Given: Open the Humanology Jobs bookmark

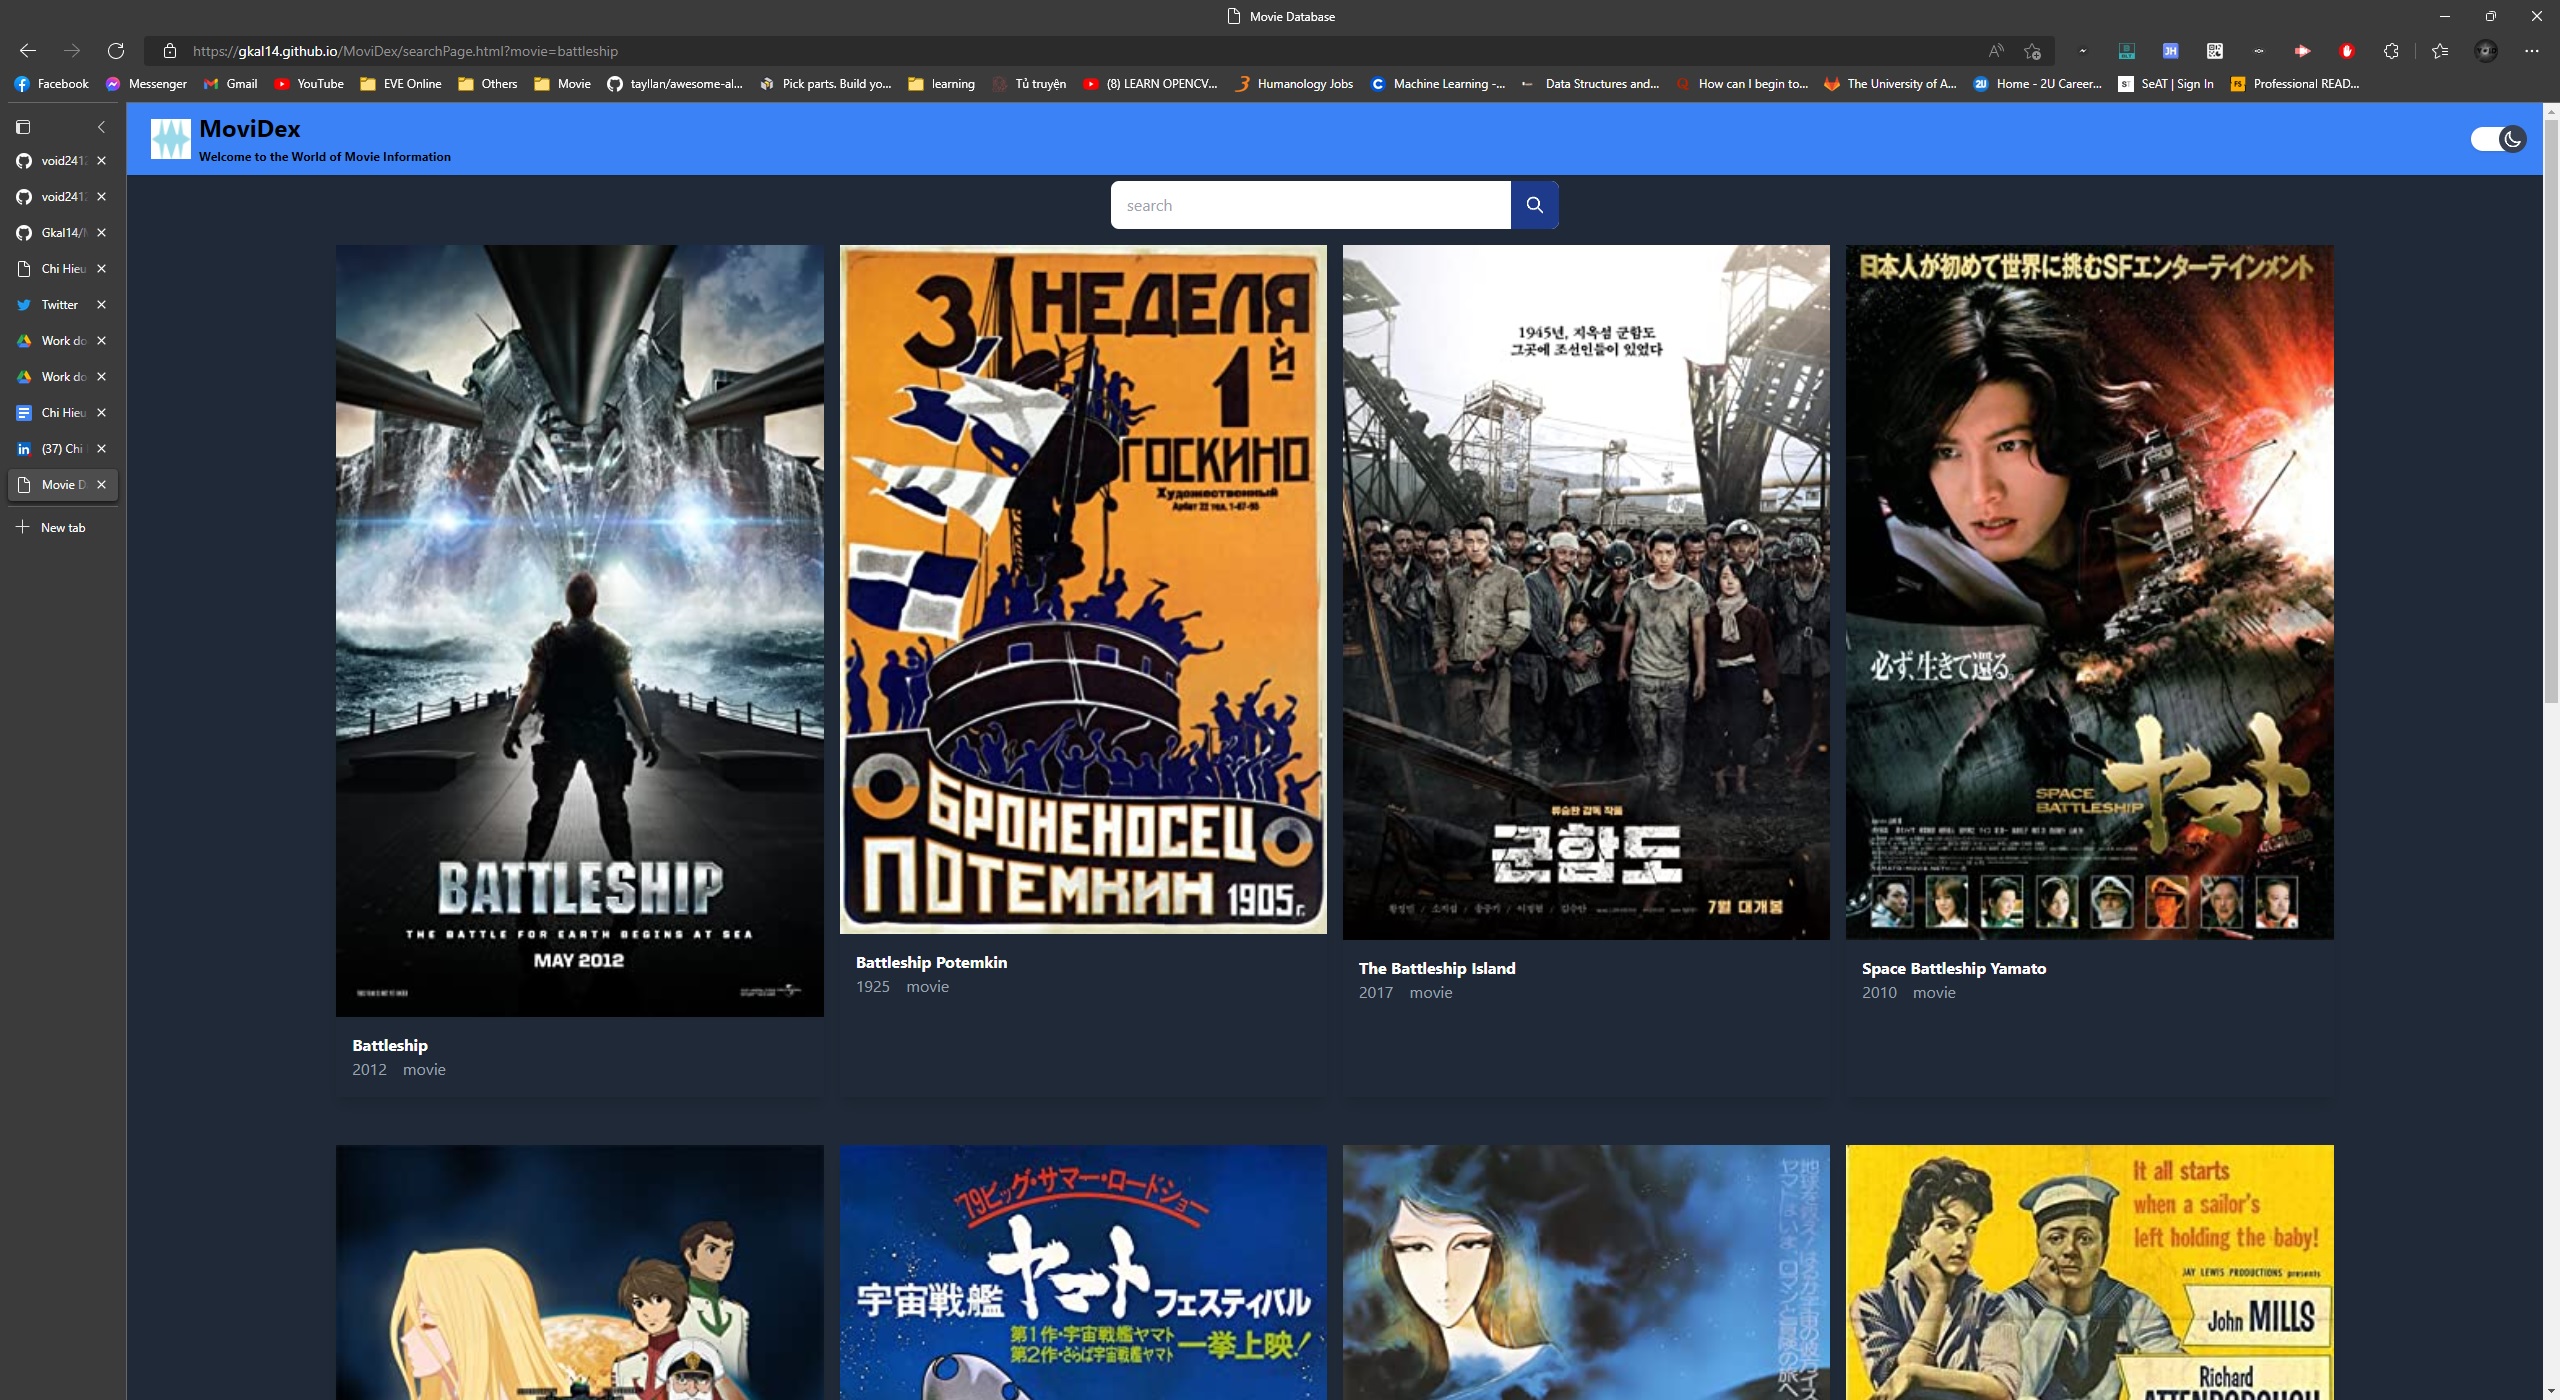Looking at the screenshot, I should click(1294, 84).
